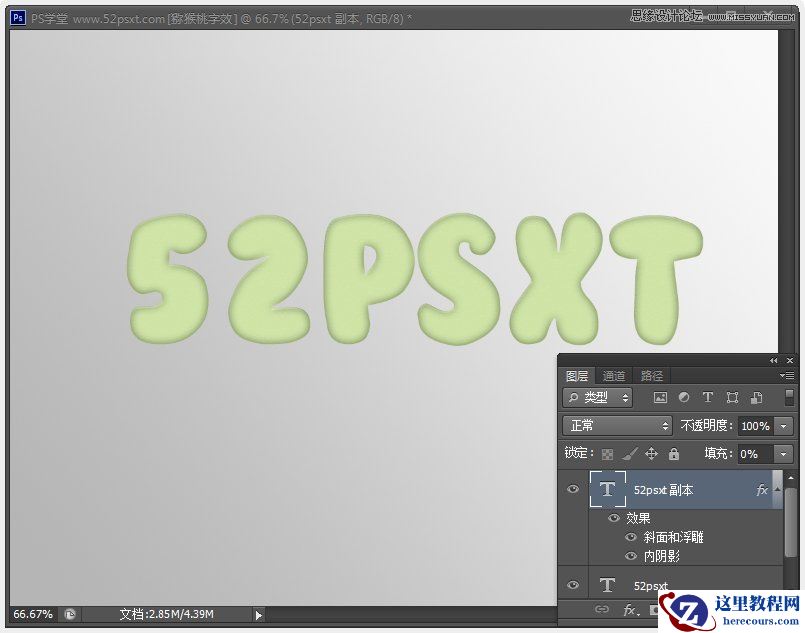Image resolution: width=805 pixels, height=633 pixels.
Task: Click the 斜面和浮雕 effect name
Action: [674, 538]
